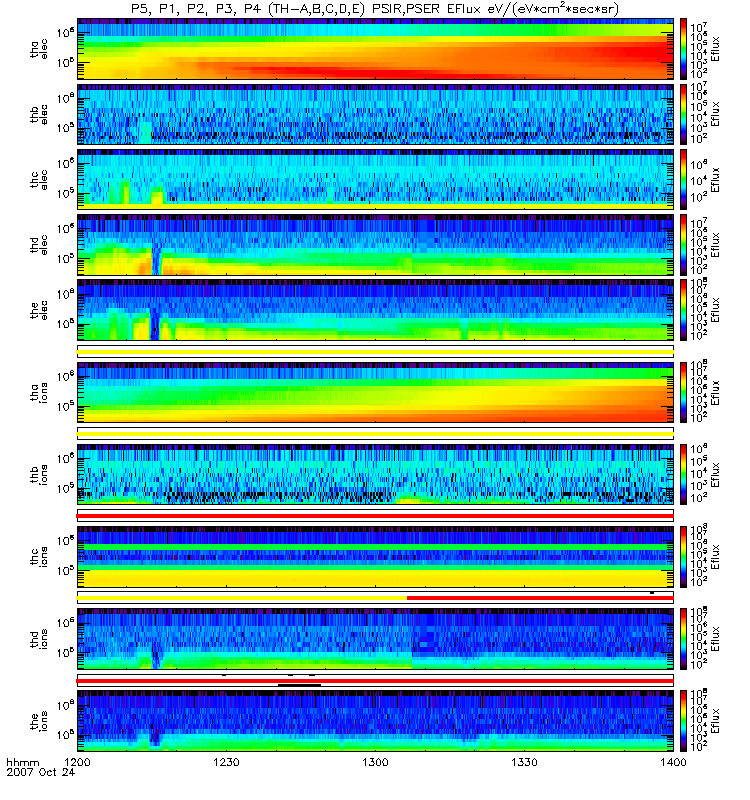Click the Eflux label of tha ions color bar
This screenshot has height=800, width=750.
[716, 392]
